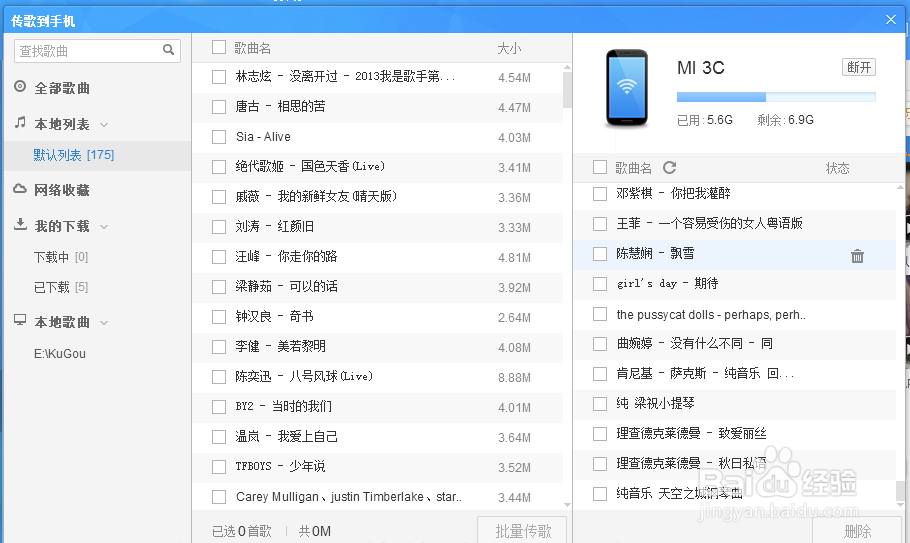Select row 李健 - 美若黎明
Image resolution: width=910 pixels, height=543 pixels.
pos(378,347)
